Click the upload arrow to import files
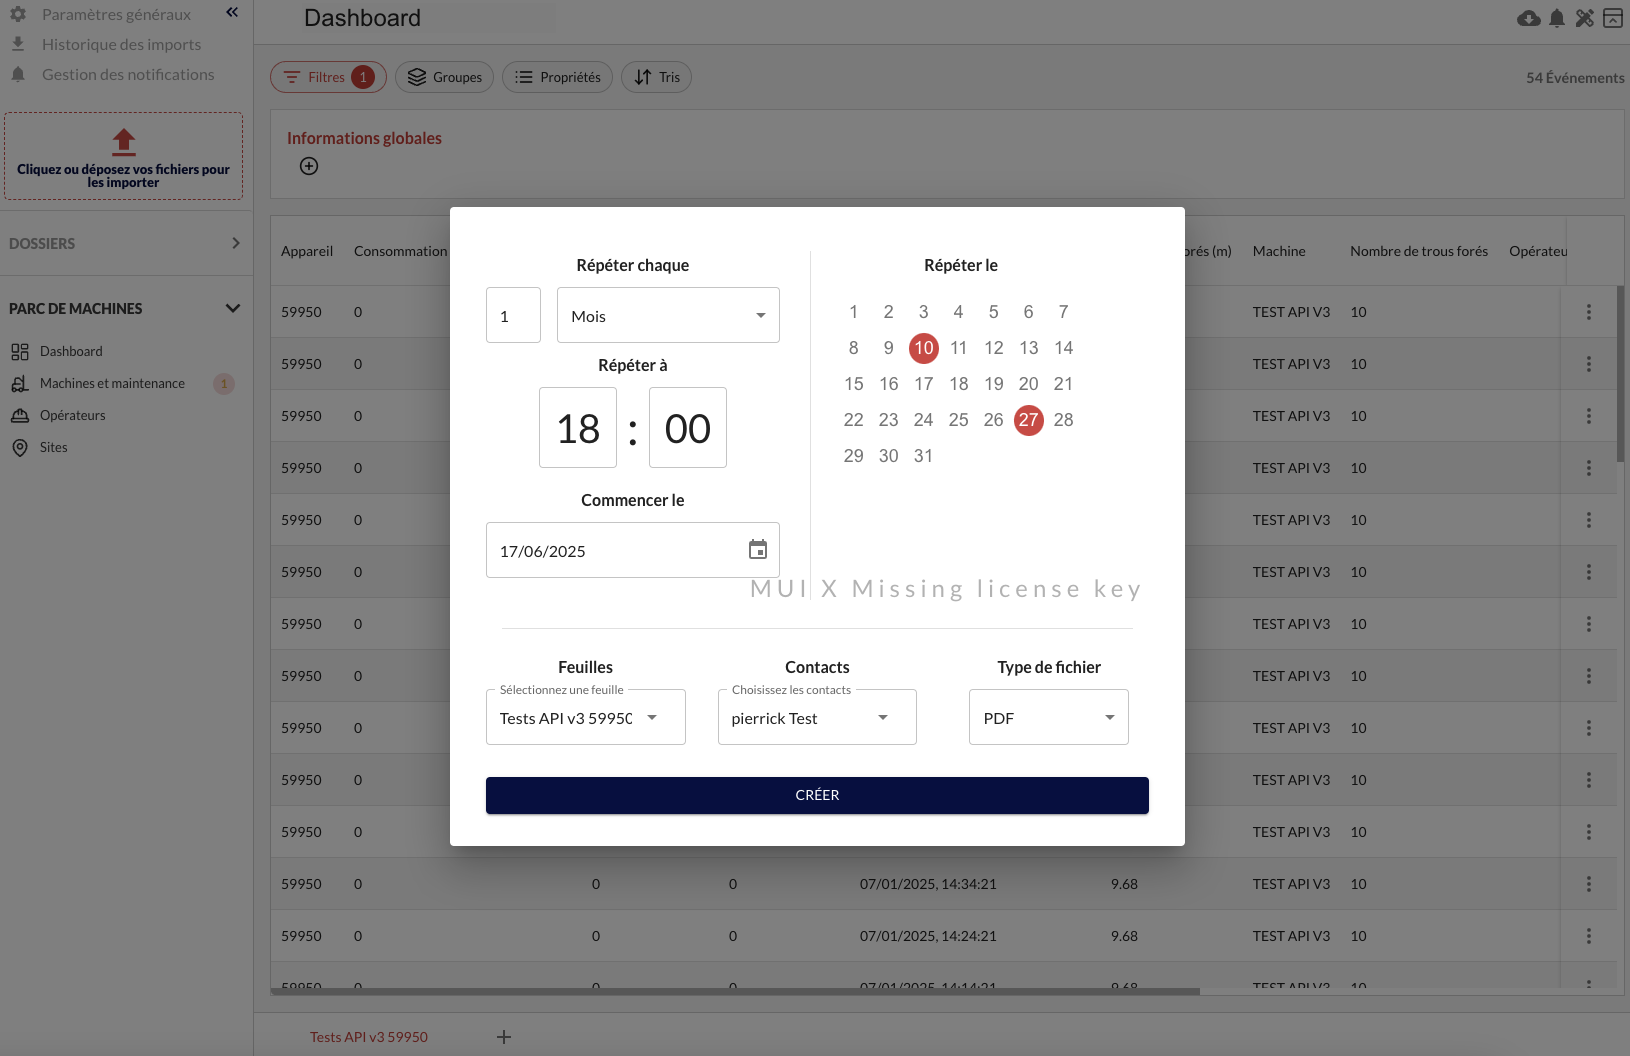The height and width of the screenshot is (1056, 1630). [x=123, y=142]
